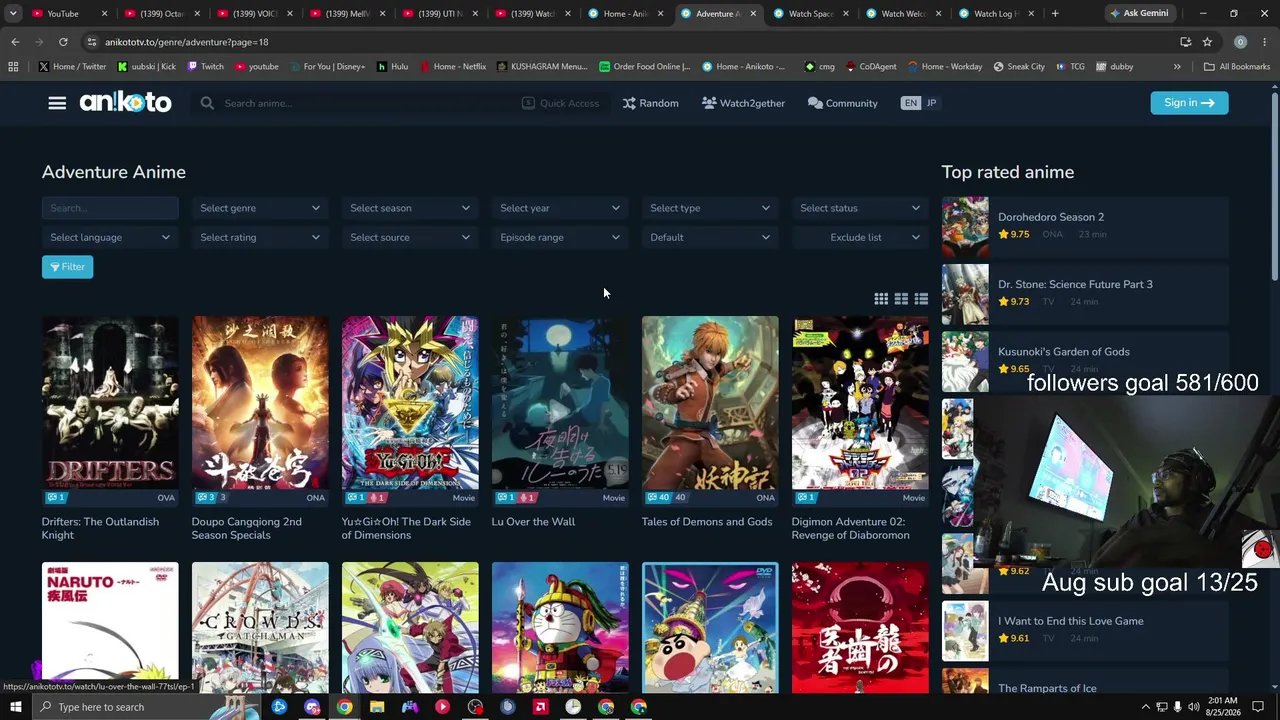Open the Sneak City bookmark
Screen dimensions: 1280x720
[x=1018, y=67]
